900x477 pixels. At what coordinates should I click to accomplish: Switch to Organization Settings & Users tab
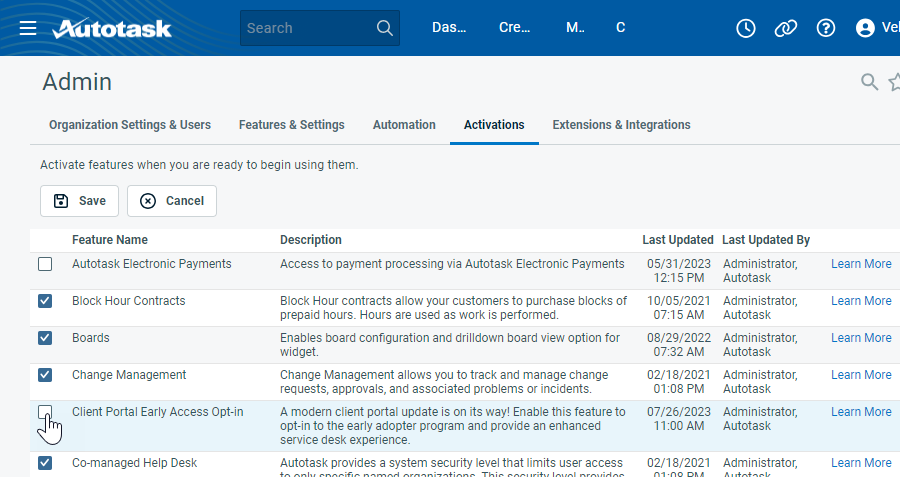click(130, 125)
